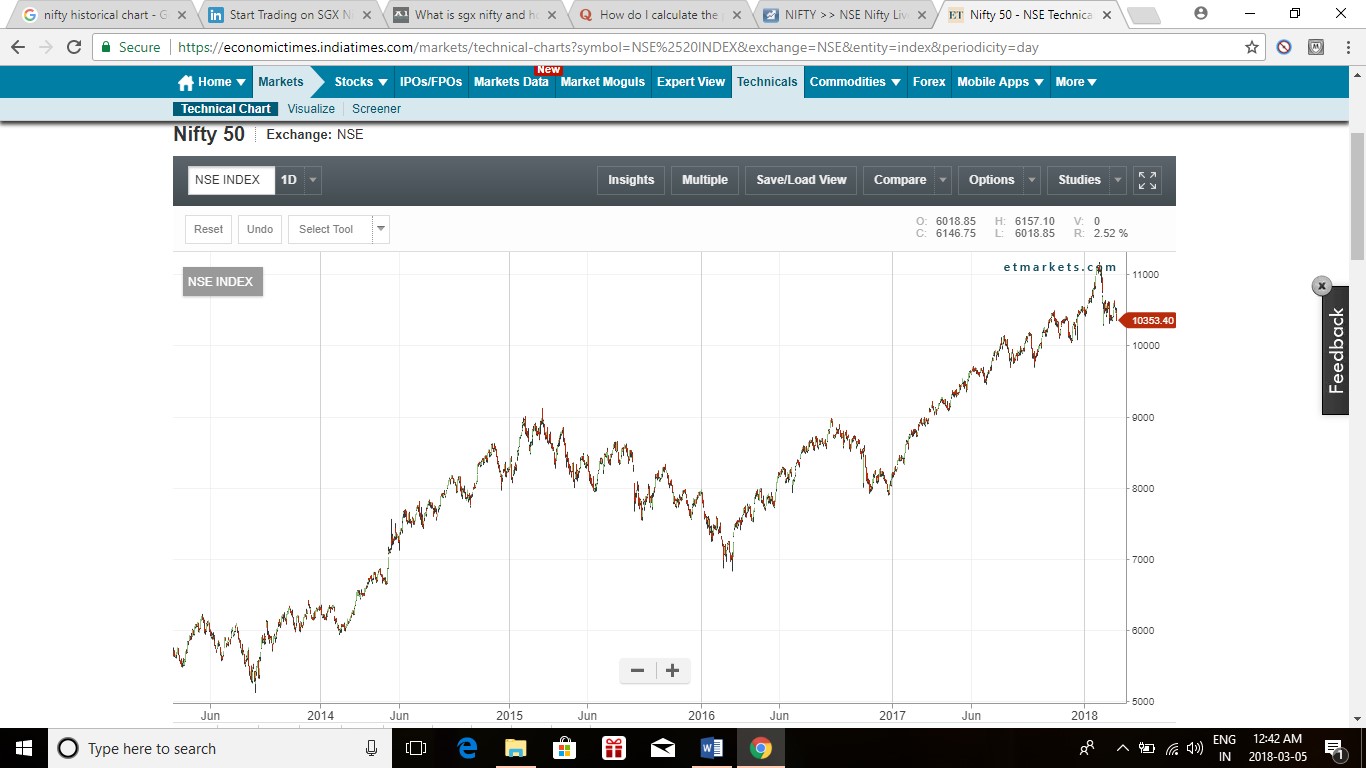1366x768 pixels.
Task: Open the Chrome profile icon
Action: (1201, 13)
